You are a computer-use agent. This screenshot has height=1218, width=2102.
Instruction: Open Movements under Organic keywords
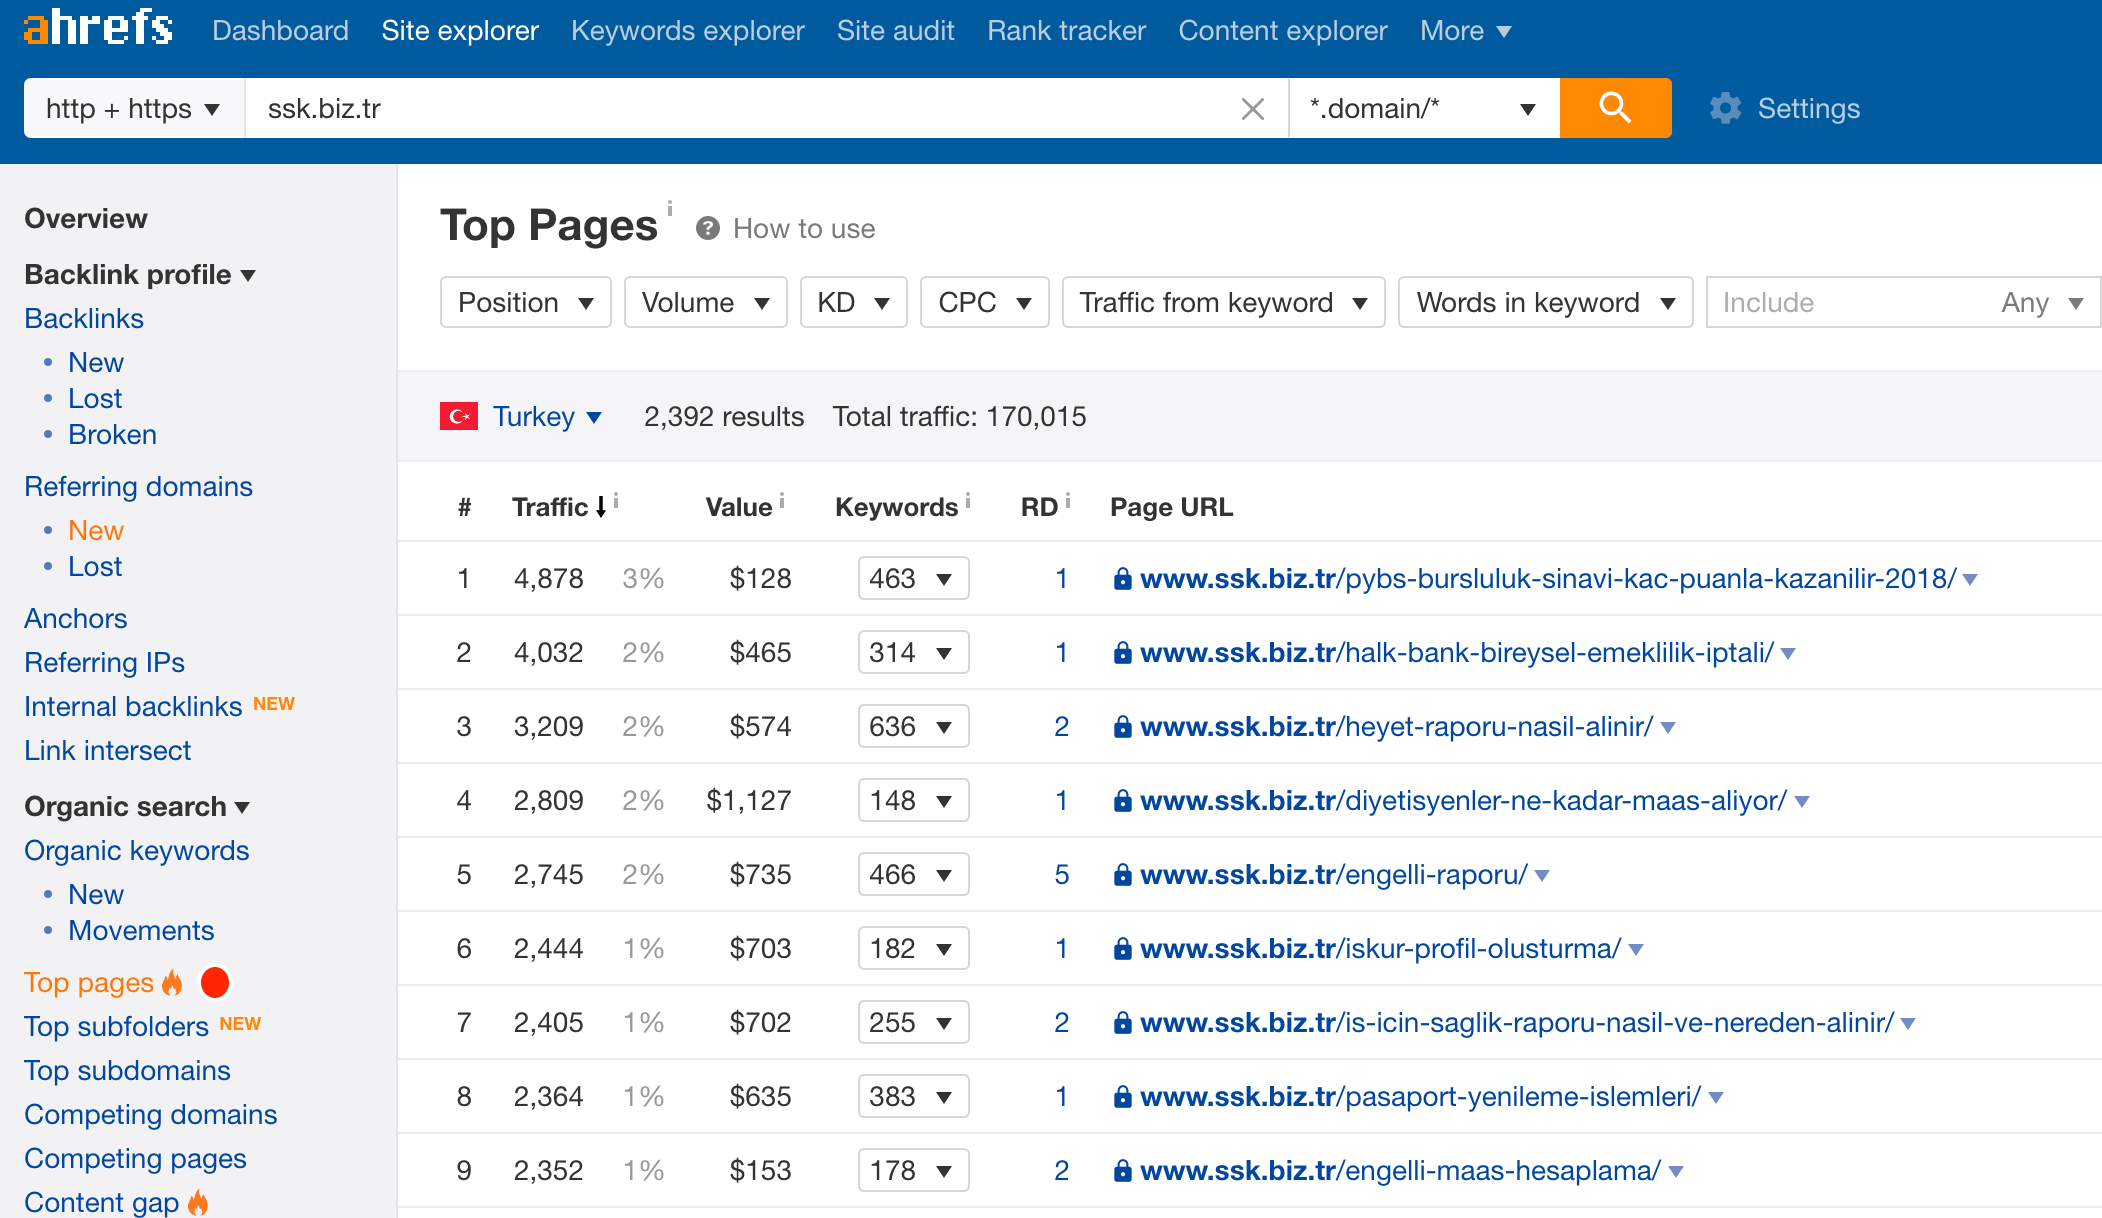point(141,930)
